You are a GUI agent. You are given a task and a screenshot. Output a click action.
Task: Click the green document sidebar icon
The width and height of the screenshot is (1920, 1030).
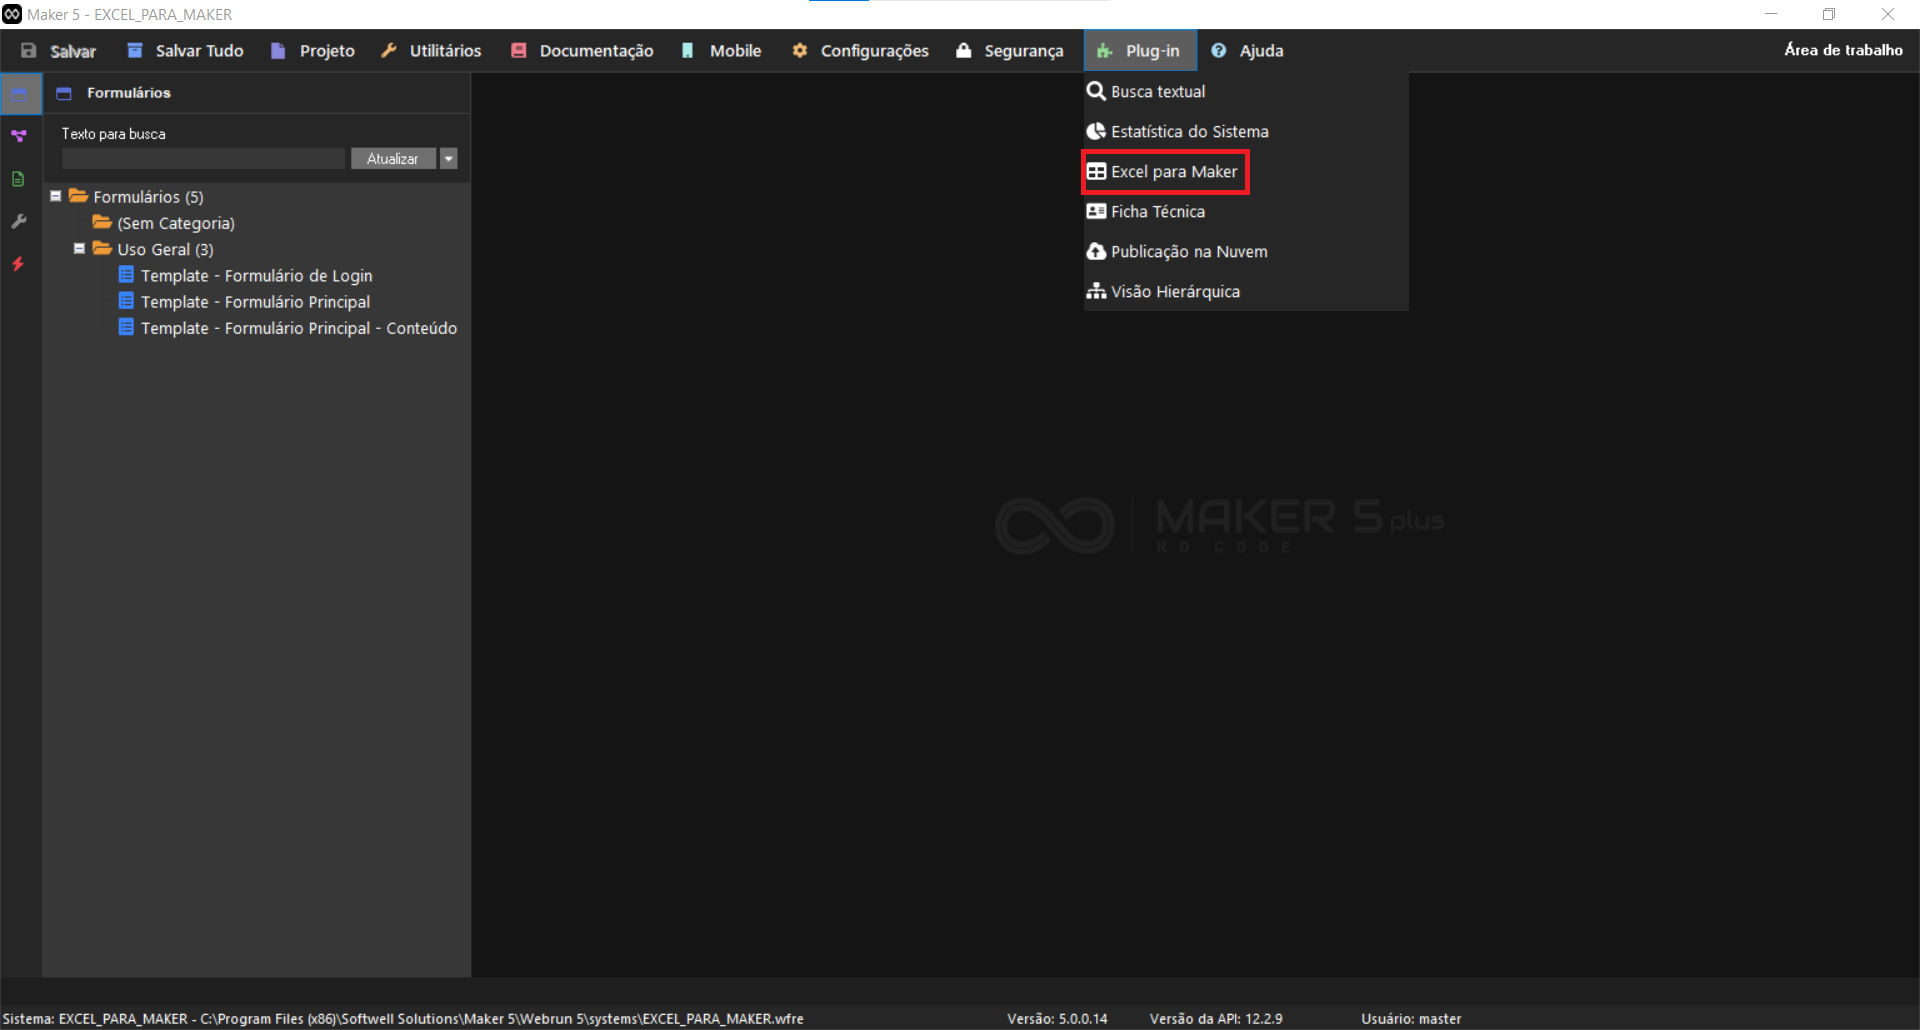[18, 179]
